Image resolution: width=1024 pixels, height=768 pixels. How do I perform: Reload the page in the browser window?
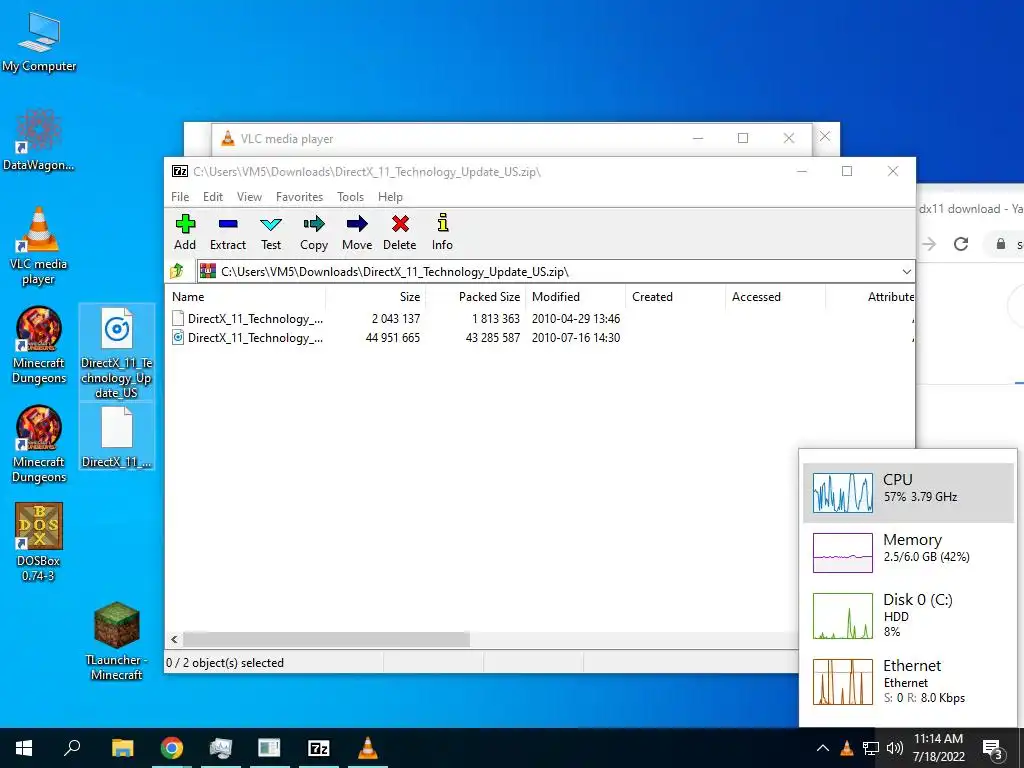(961, 244)
